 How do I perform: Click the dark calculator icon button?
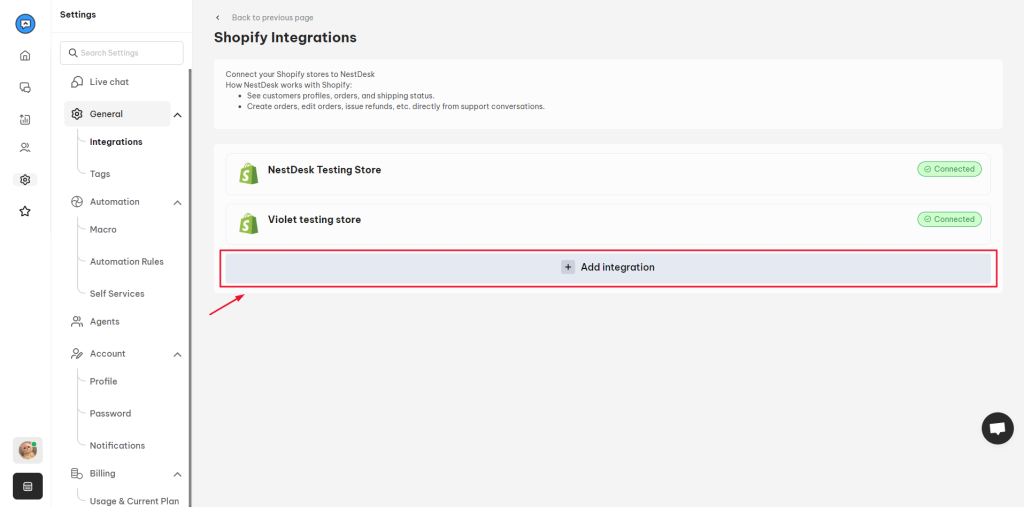click(27, 487)
